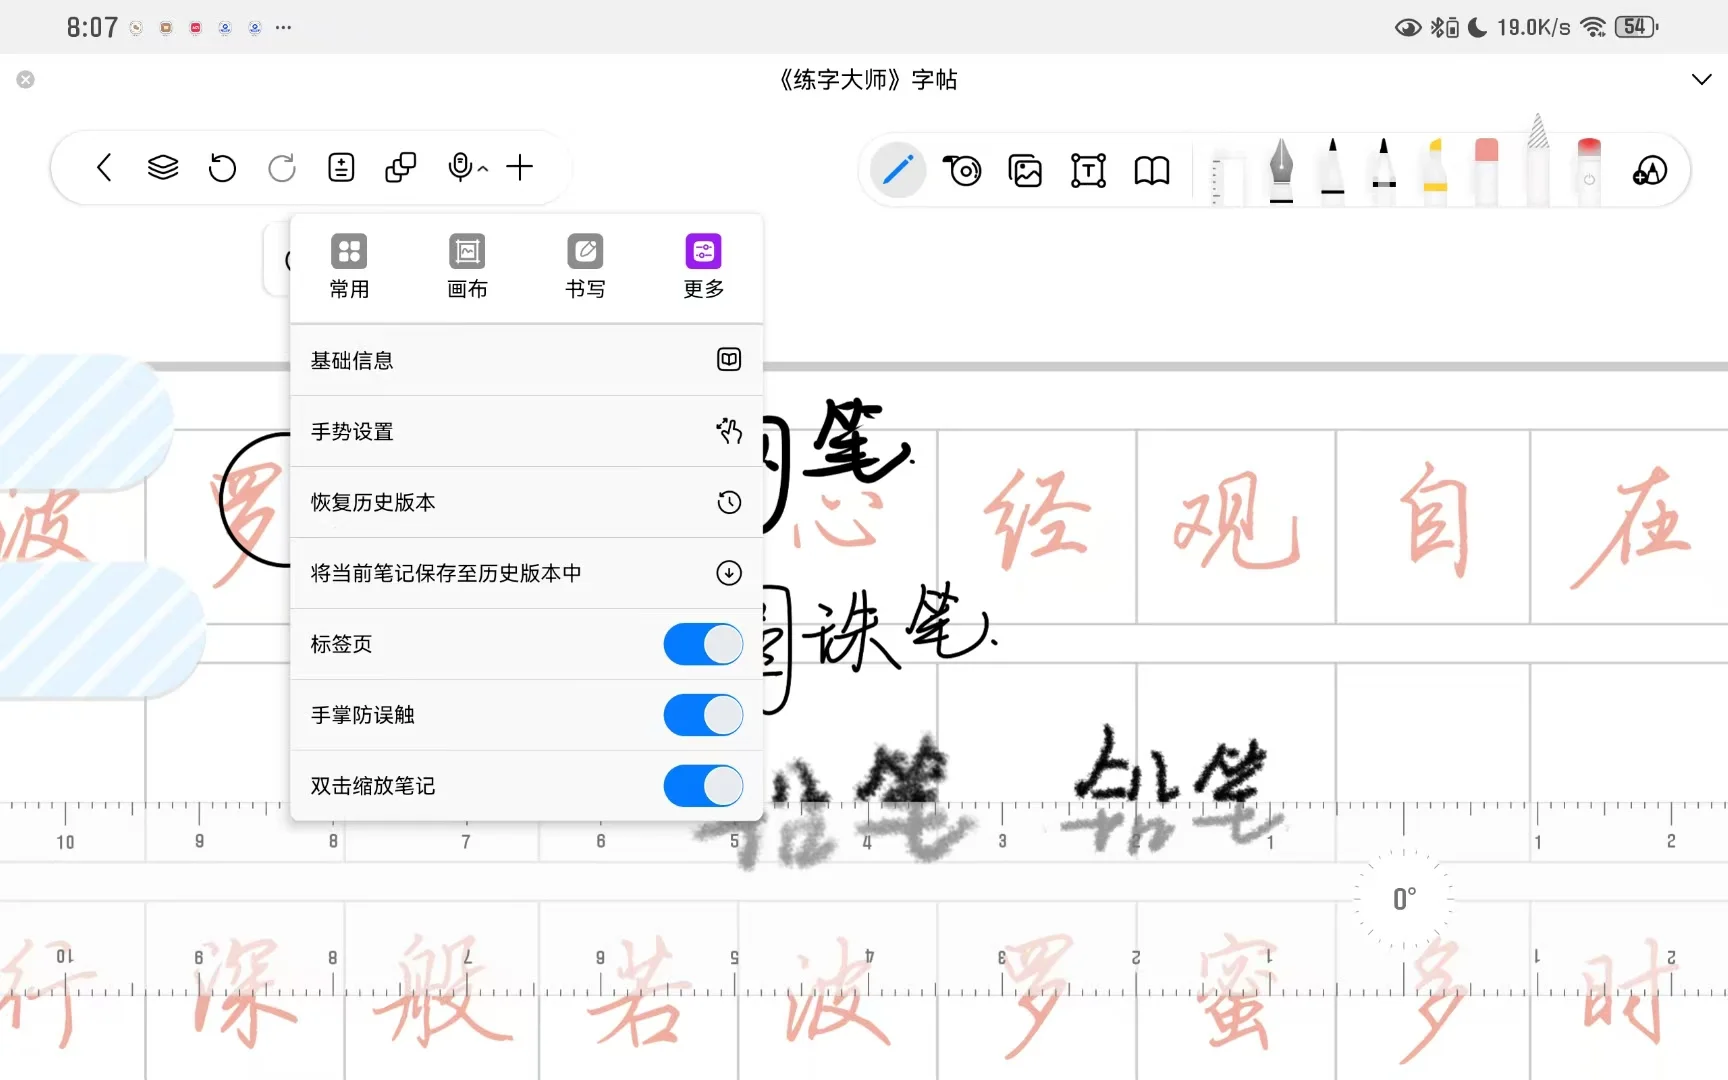Pick the fountain pen tool

pyautogui.click(x=1281, y=170)
